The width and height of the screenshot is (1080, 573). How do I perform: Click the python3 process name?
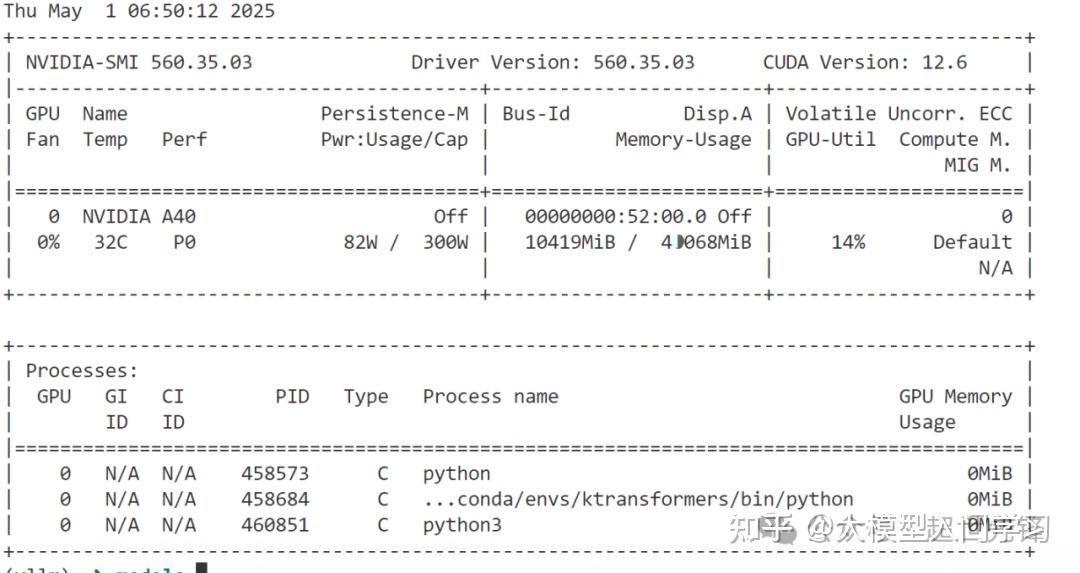coord(462,525)
